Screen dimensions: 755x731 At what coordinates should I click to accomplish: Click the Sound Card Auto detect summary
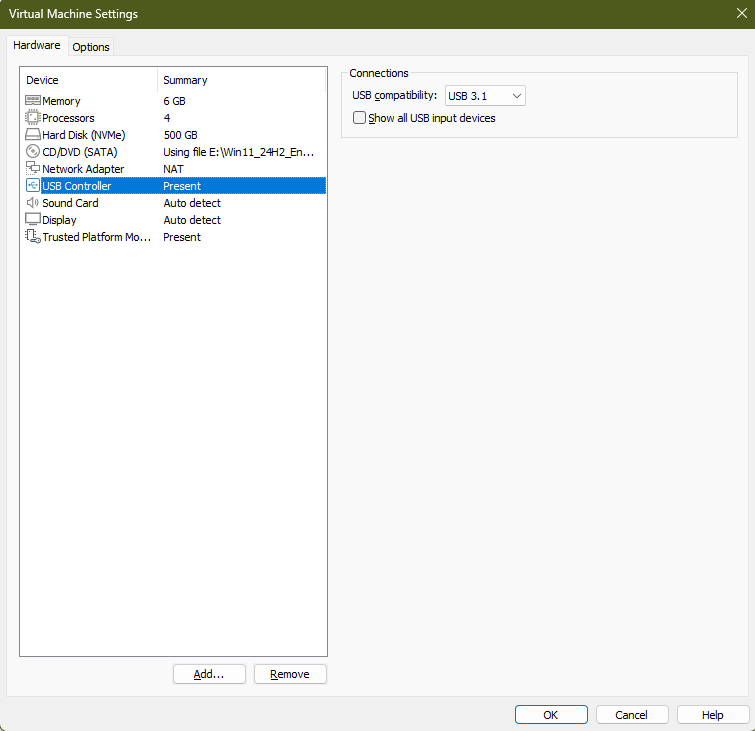pyautogui.click(x=192, y=203)
